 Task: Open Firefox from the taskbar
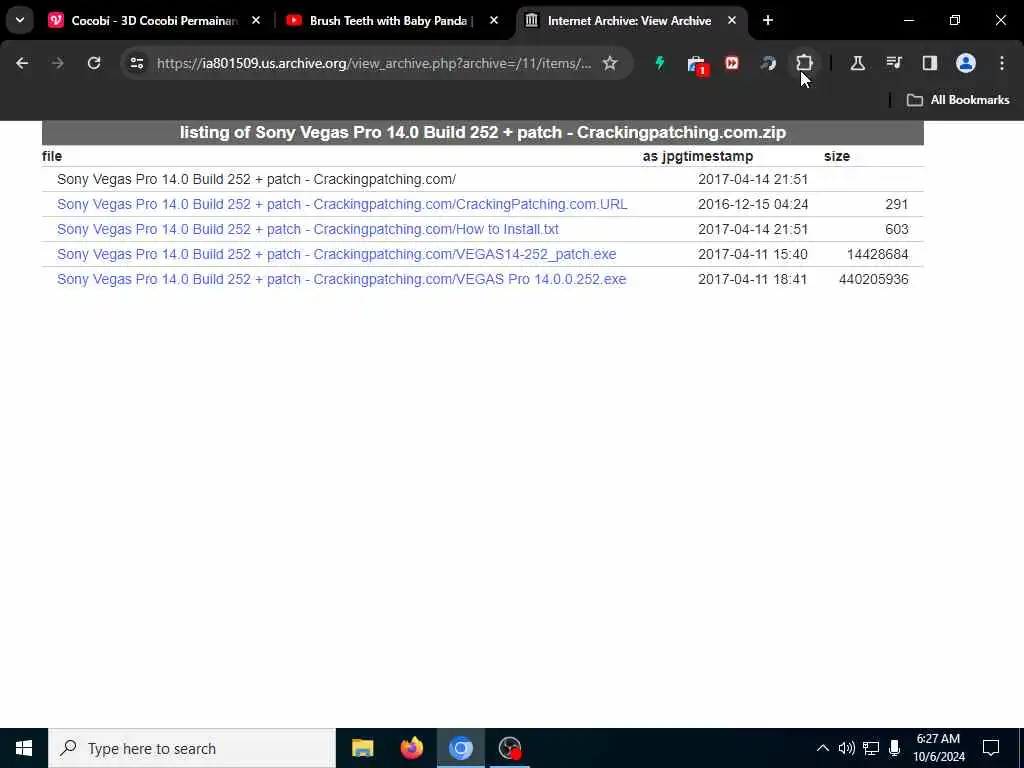[411, 748]
